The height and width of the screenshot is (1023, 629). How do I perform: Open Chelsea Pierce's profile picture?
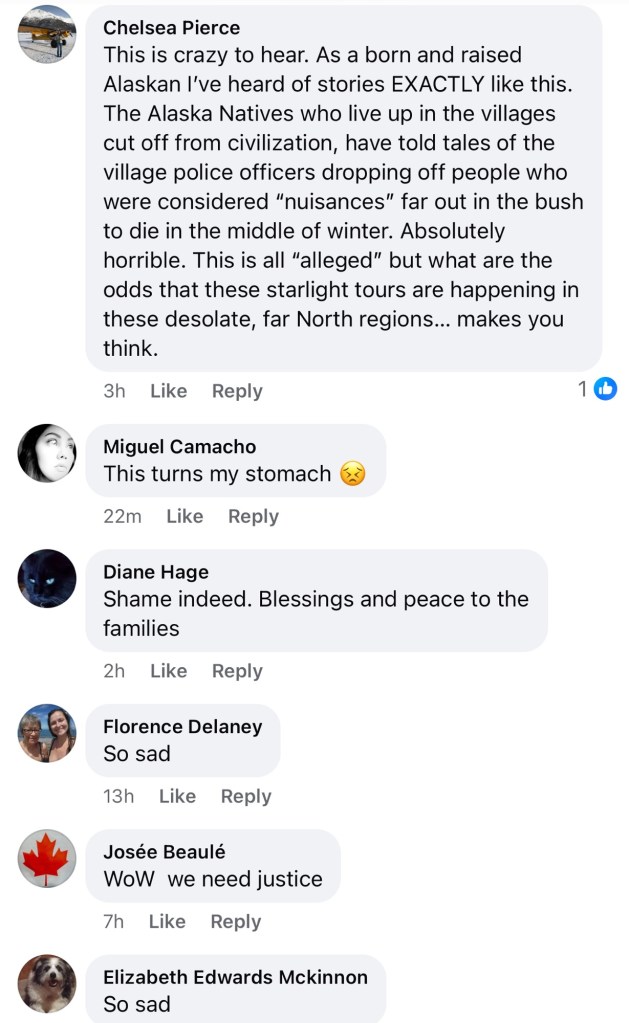click(47, 34)
